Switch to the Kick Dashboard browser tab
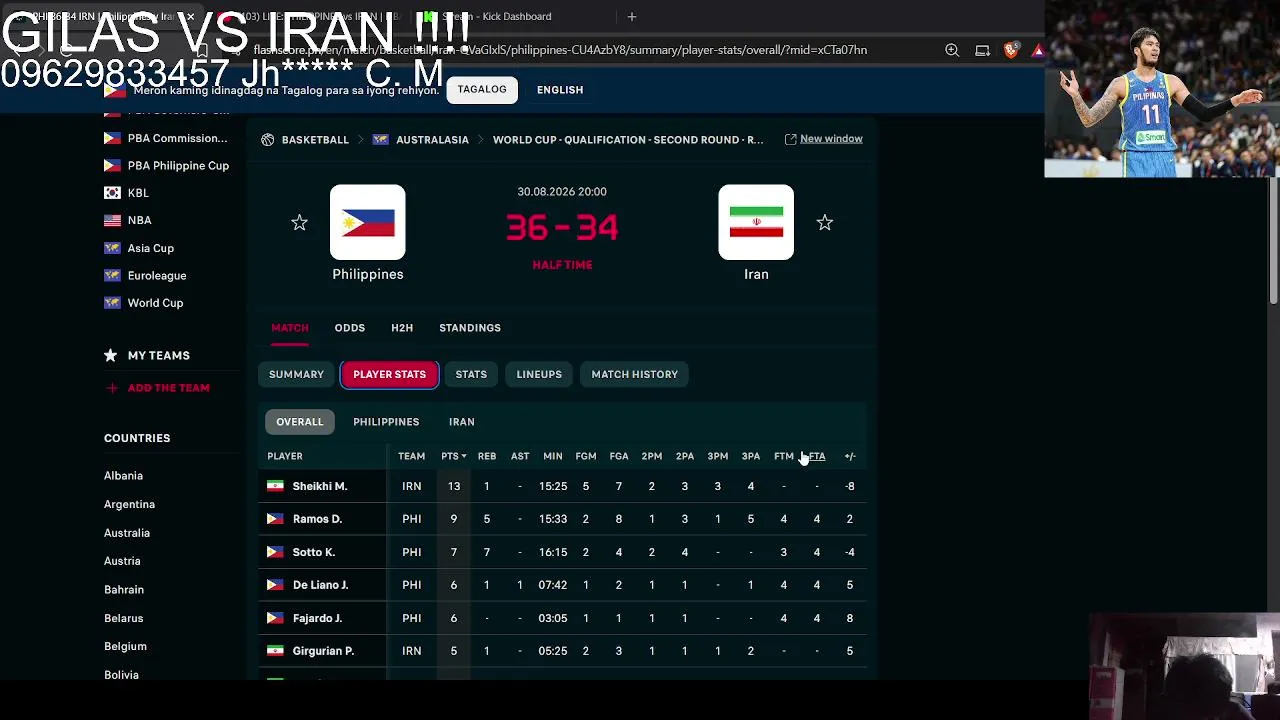 496,16
